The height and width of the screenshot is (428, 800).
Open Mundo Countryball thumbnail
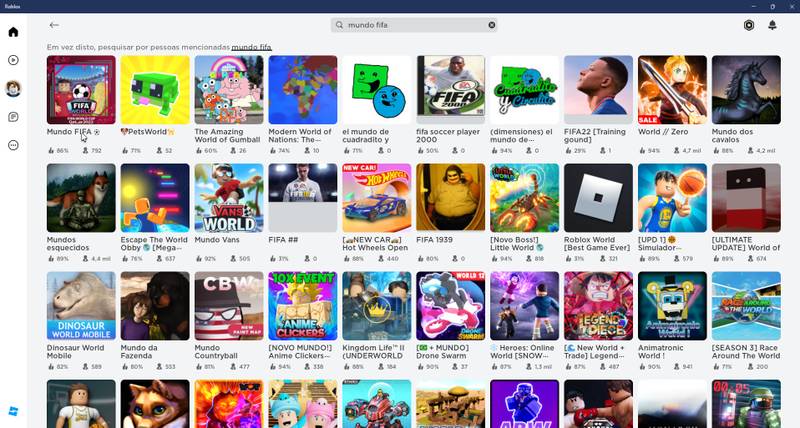[229, 306]
